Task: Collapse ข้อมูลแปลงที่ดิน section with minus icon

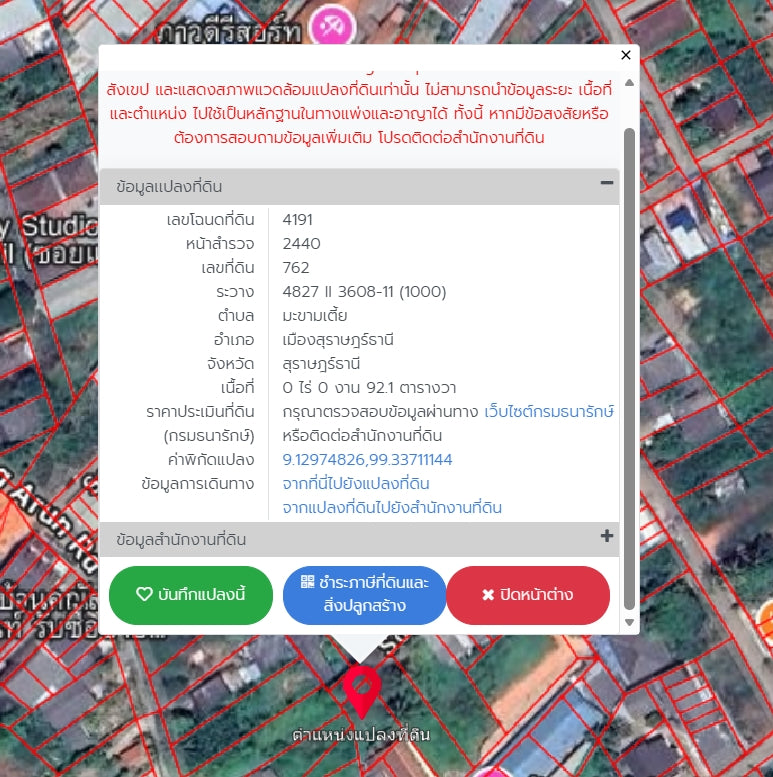Action: pos(606,184)
